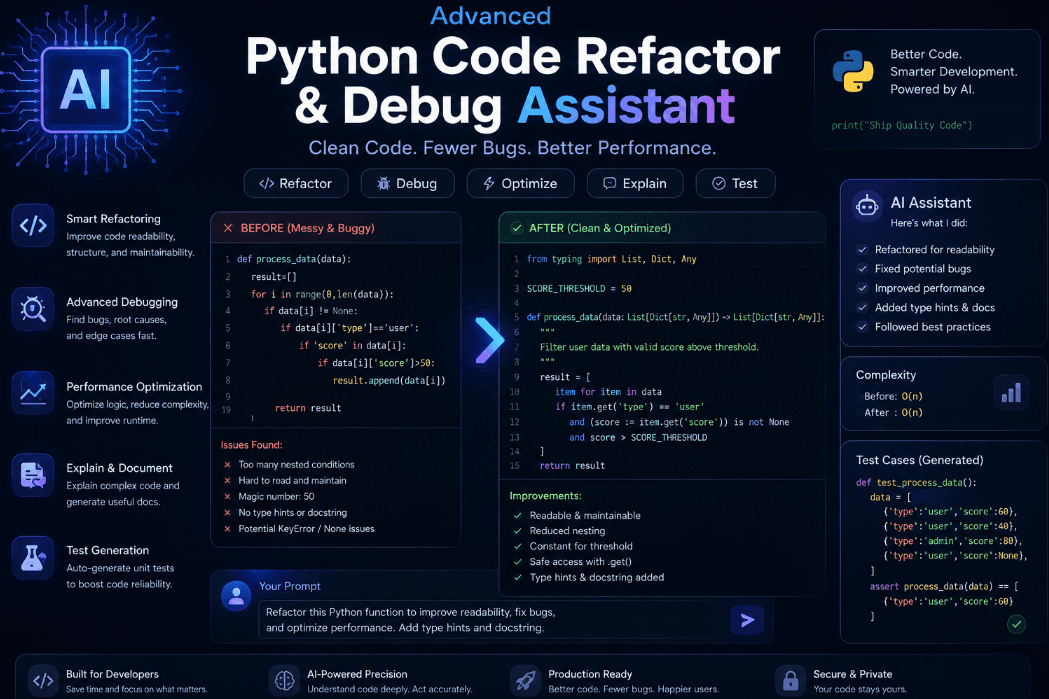Click the green test passed checkmark icon
Screen dimensions: 1049x699
pos(1016,624)
